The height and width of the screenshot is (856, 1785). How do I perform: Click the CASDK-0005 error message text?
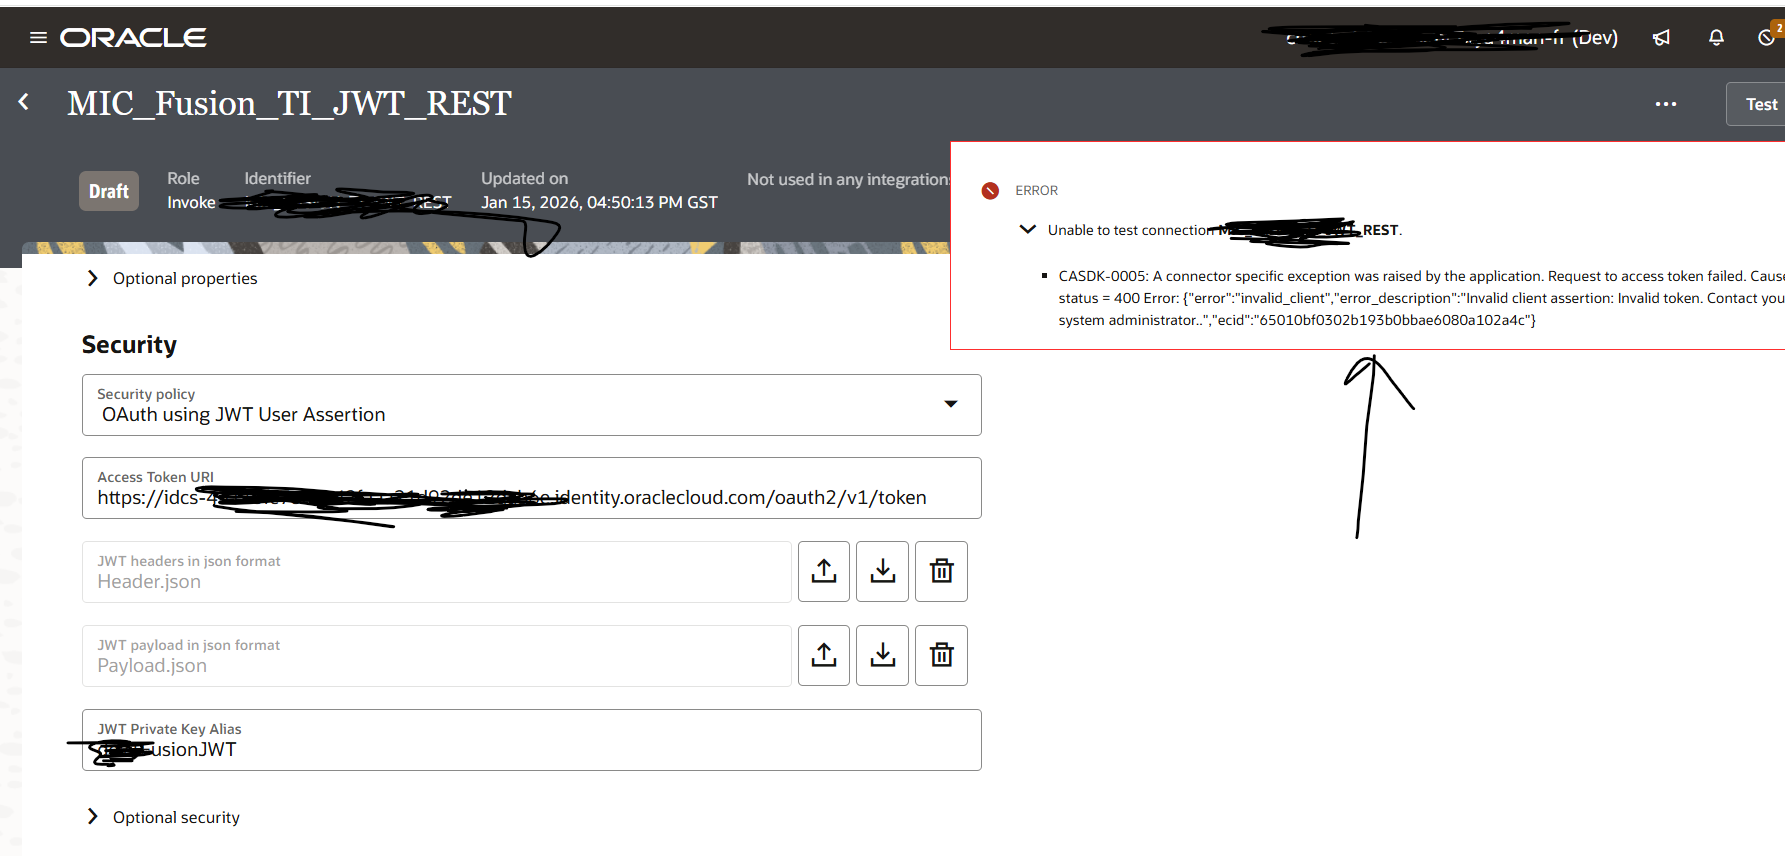[x=1421, y=298]
